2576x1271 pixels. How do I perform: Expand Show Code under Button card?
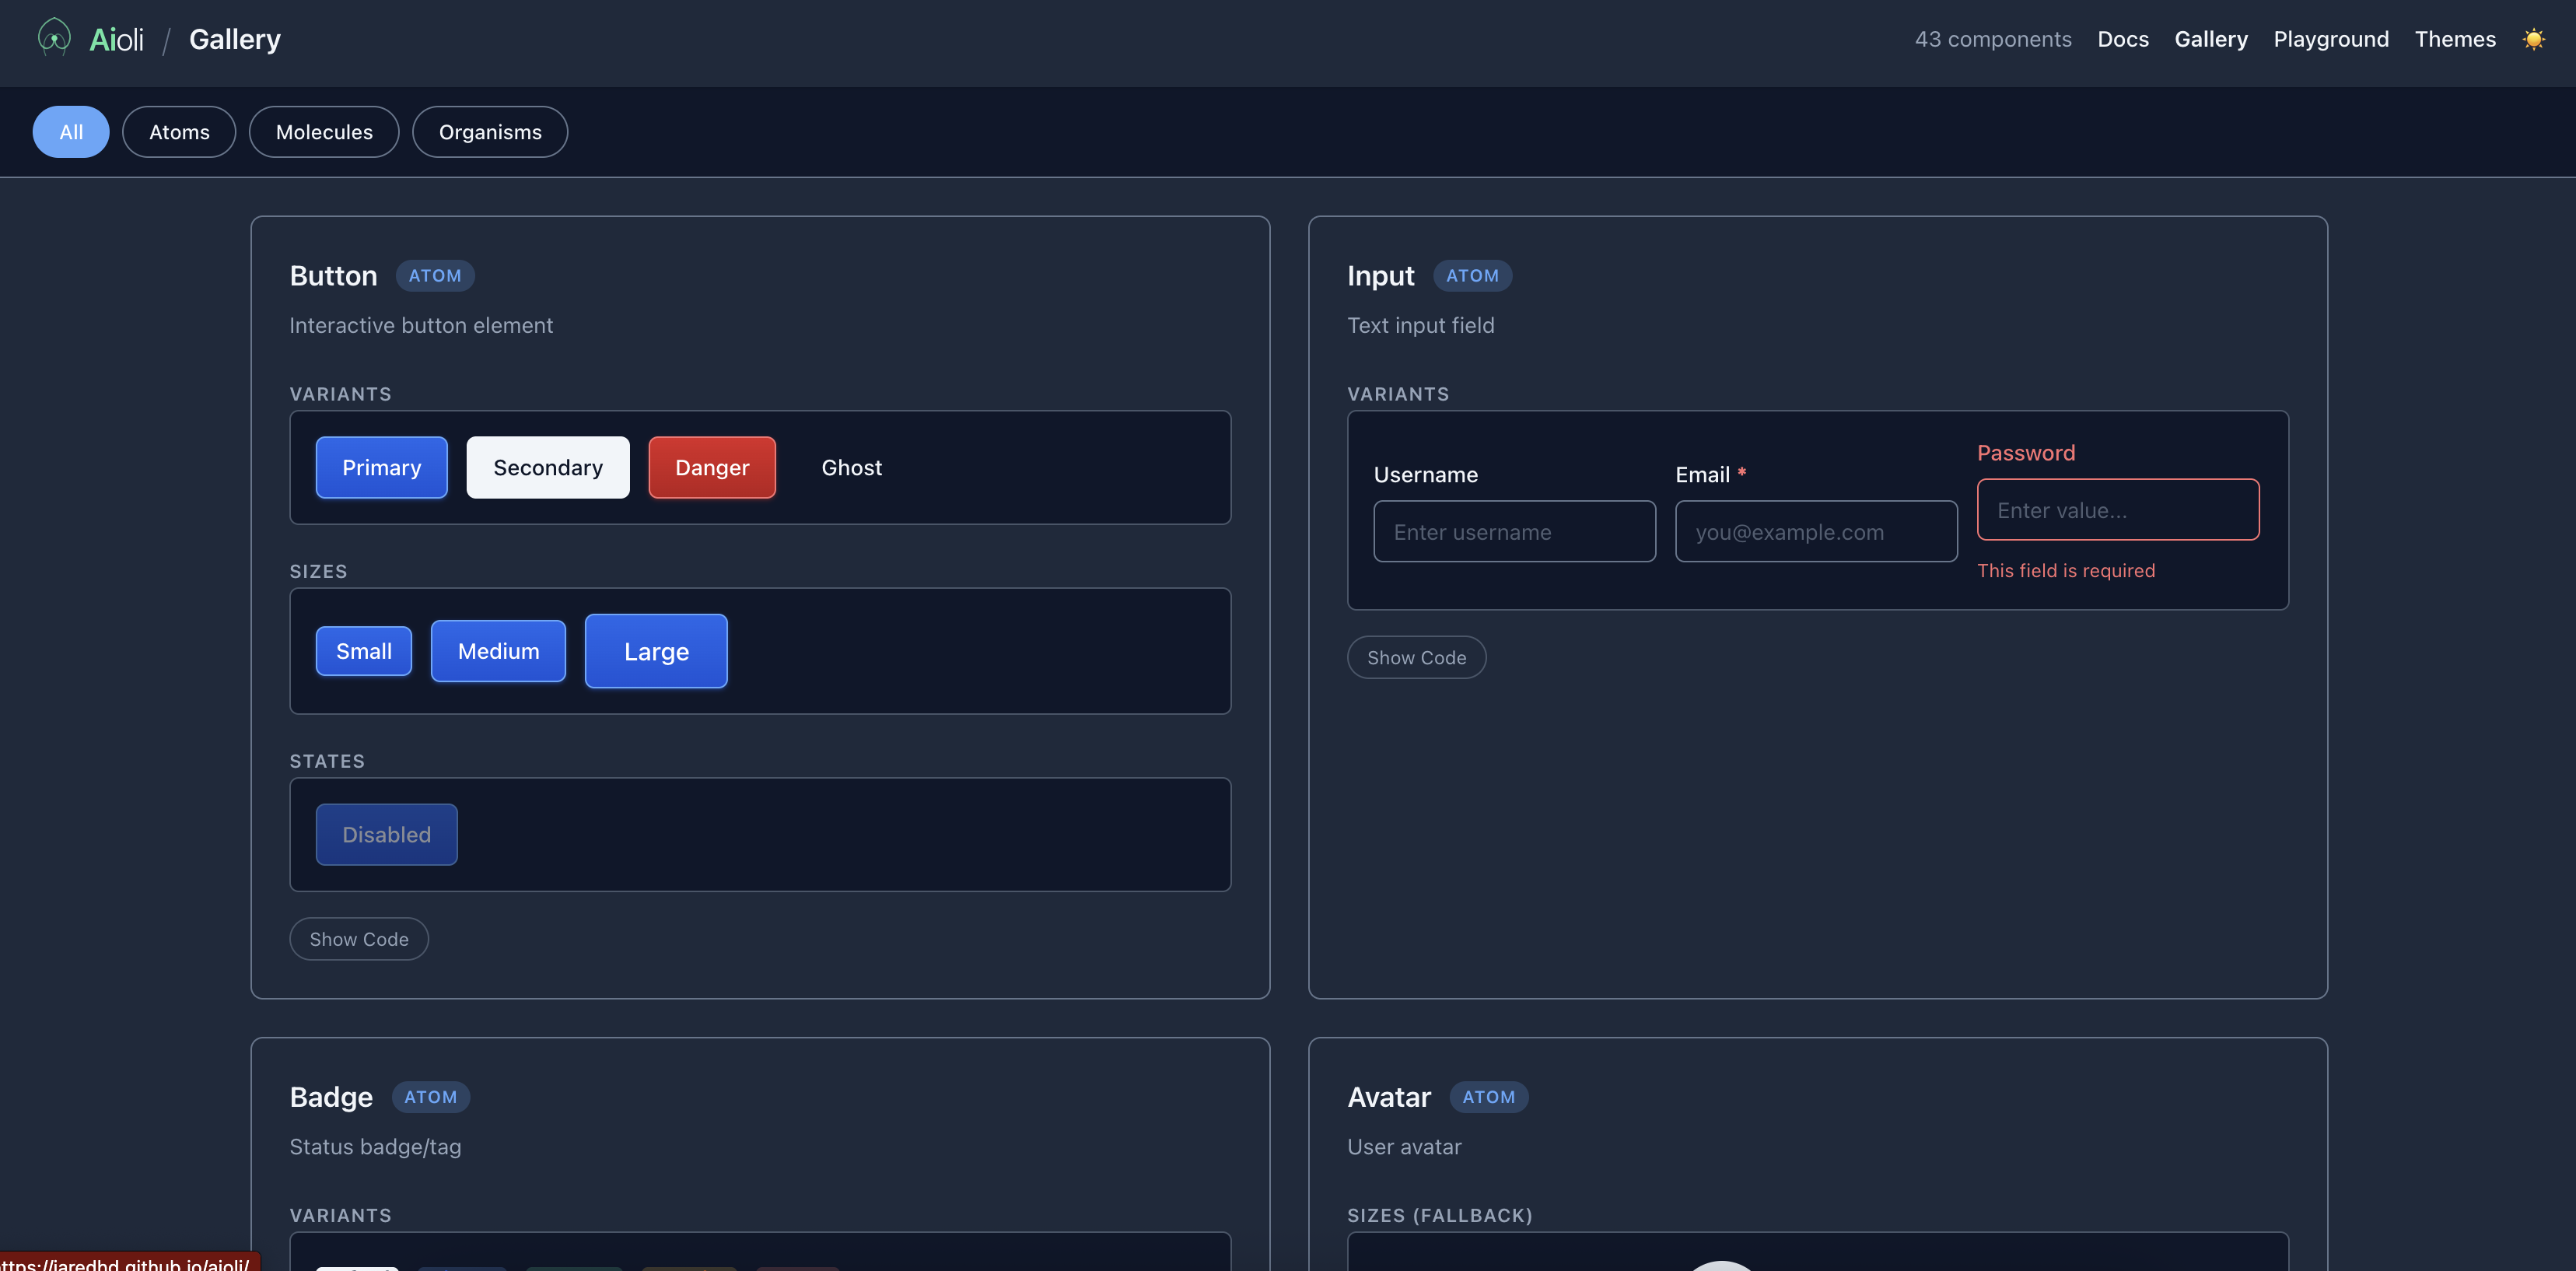[x=359, y=939]
